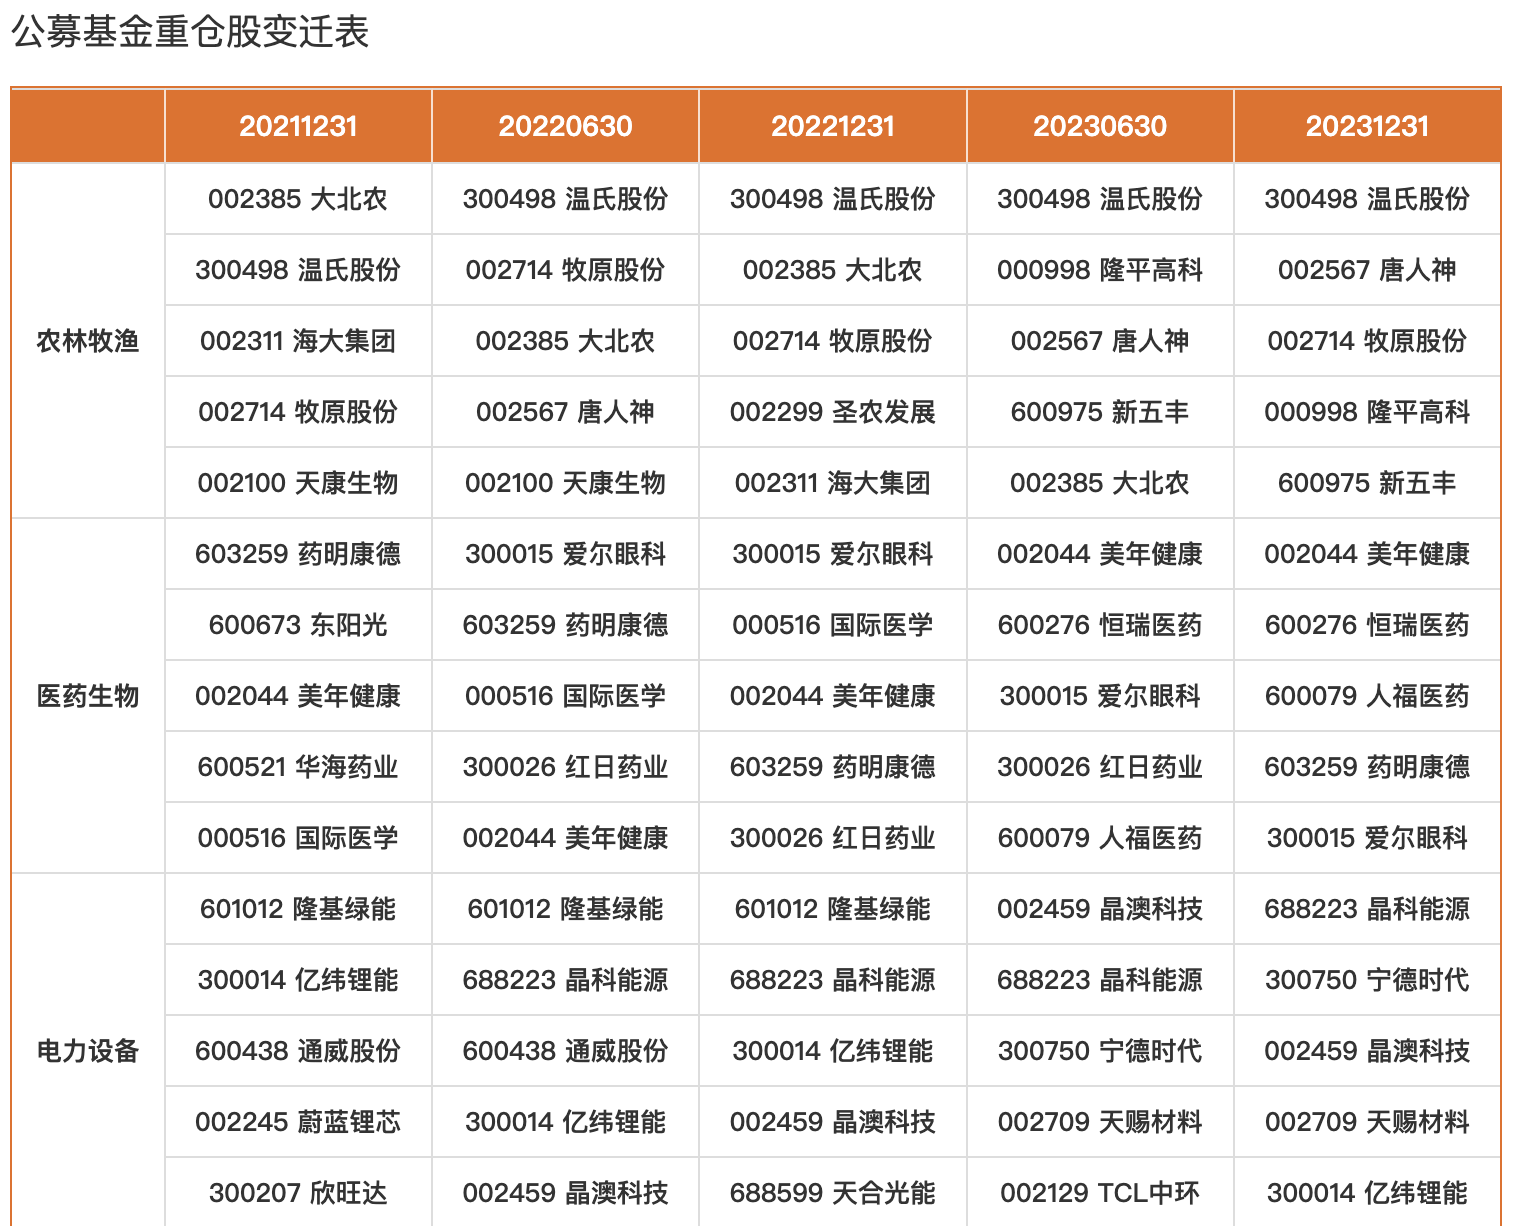Select the 002129 TCL中环 cell
This screenshot has height=1226, width=1516.
click(1099, 1193)
